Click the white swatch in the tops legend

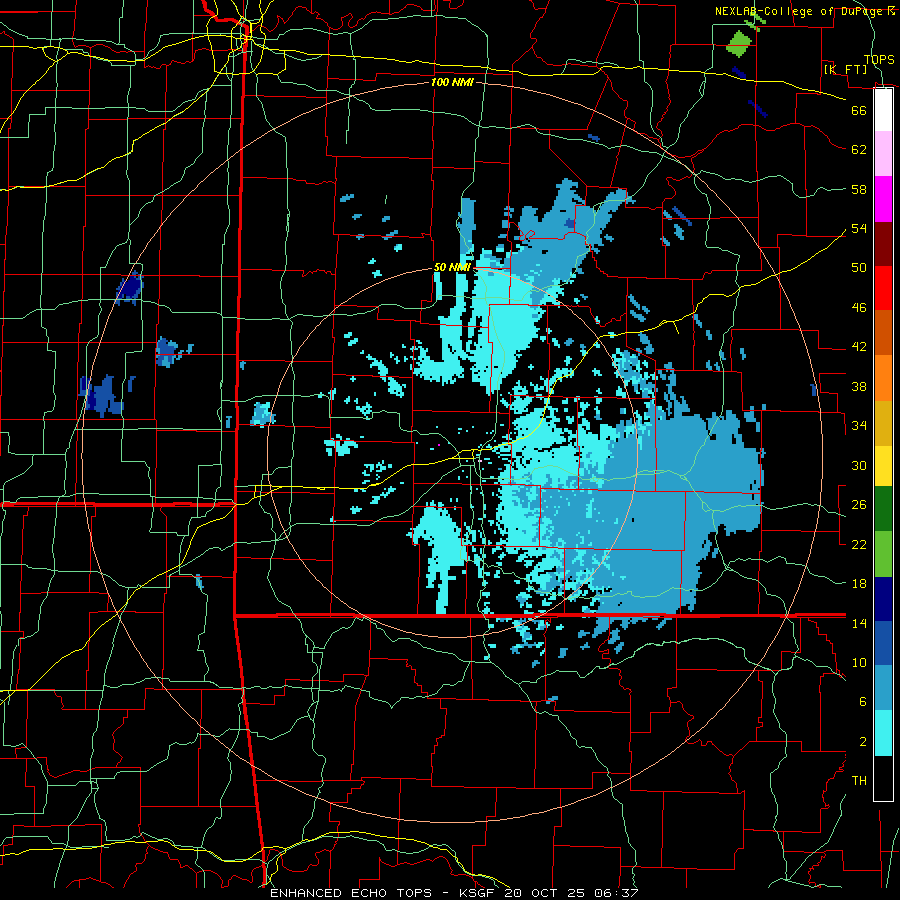(883, 110)
